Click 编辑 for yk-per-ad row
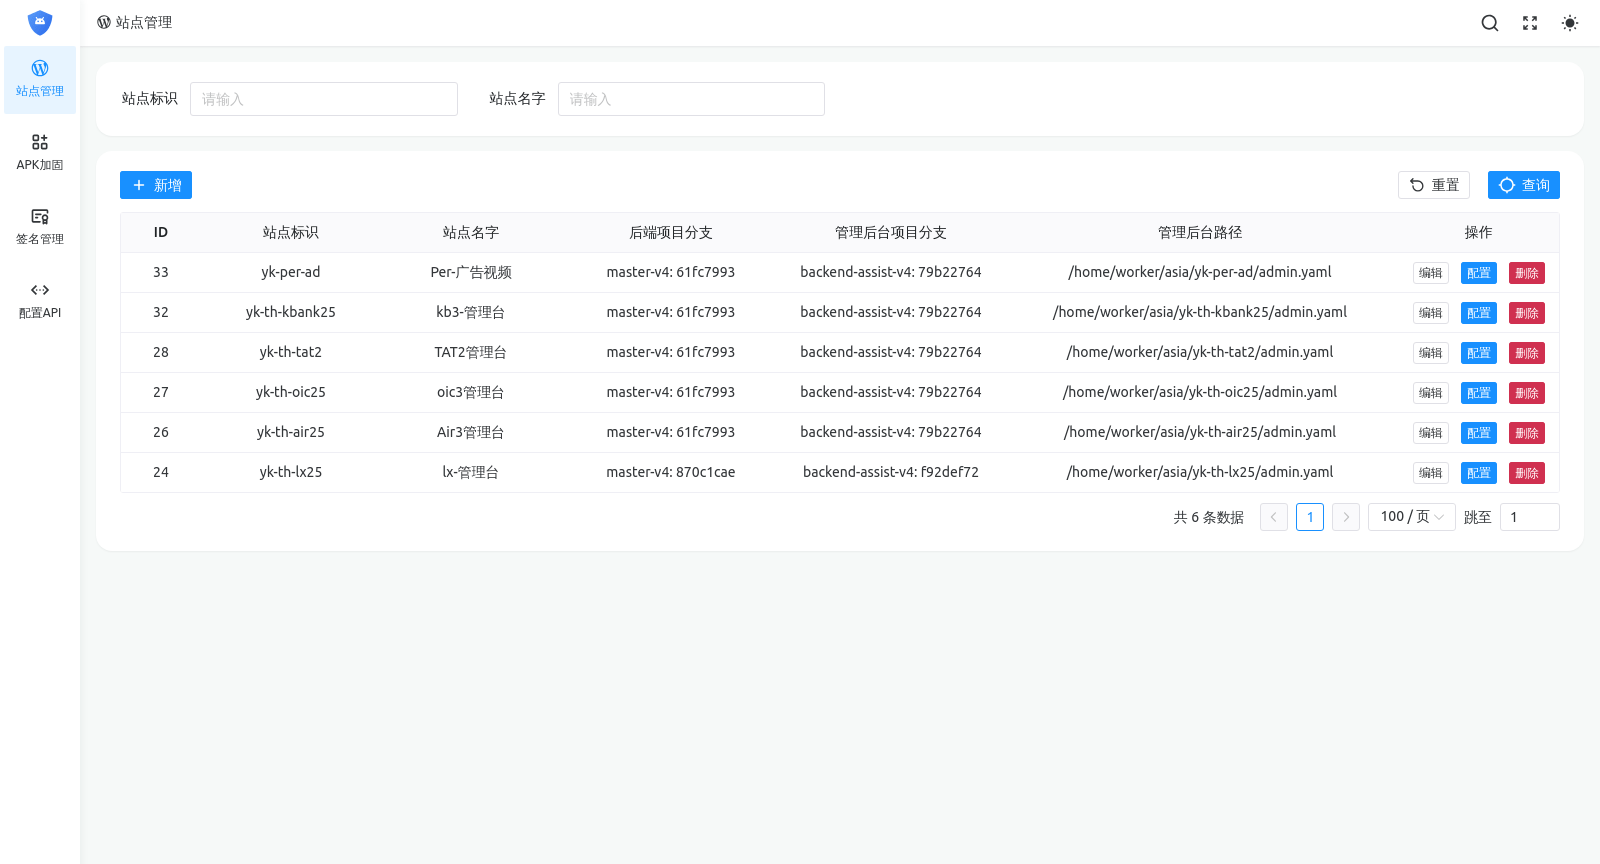1600x864 pixels. click(1430, 273)
